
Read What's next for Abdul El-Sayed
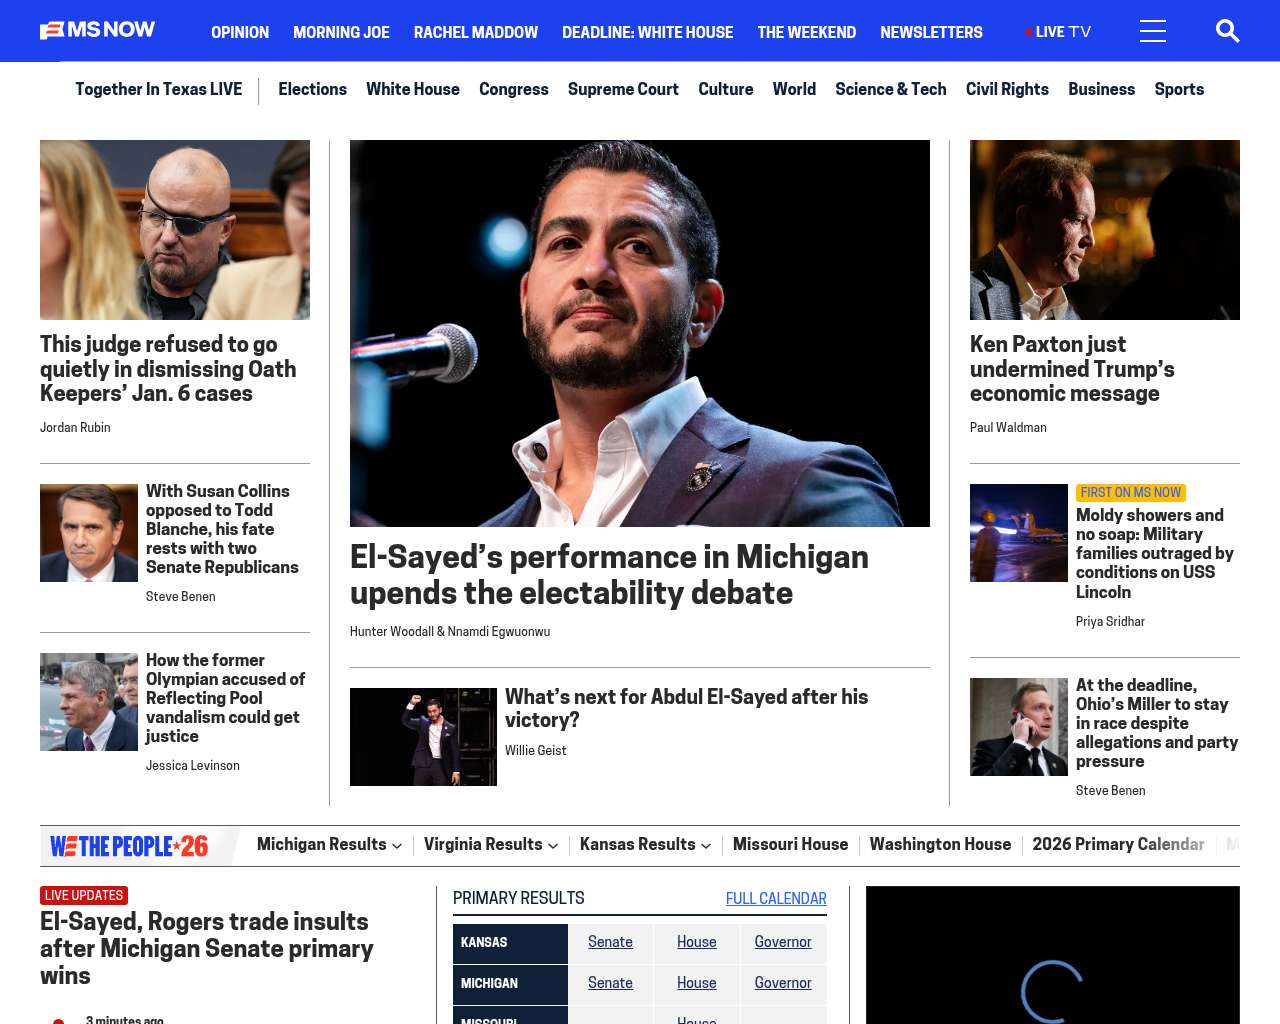tap(686, 708)
